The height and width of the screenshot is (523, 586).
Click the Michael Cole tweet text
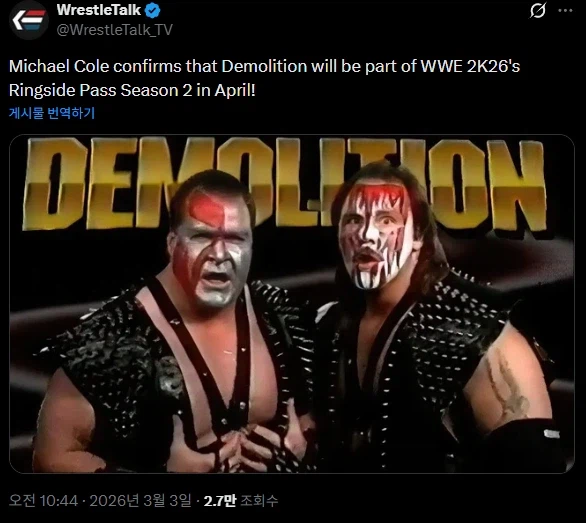click(x=264, y=78)
